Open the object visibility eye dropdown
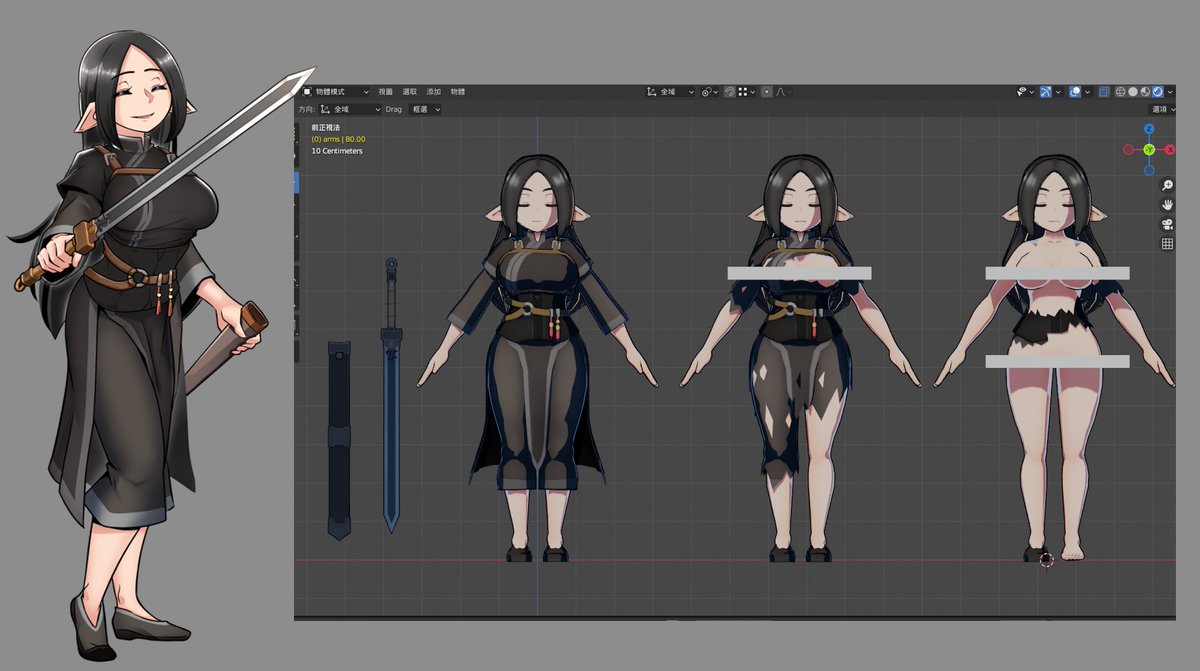 tap(1023, 92)
